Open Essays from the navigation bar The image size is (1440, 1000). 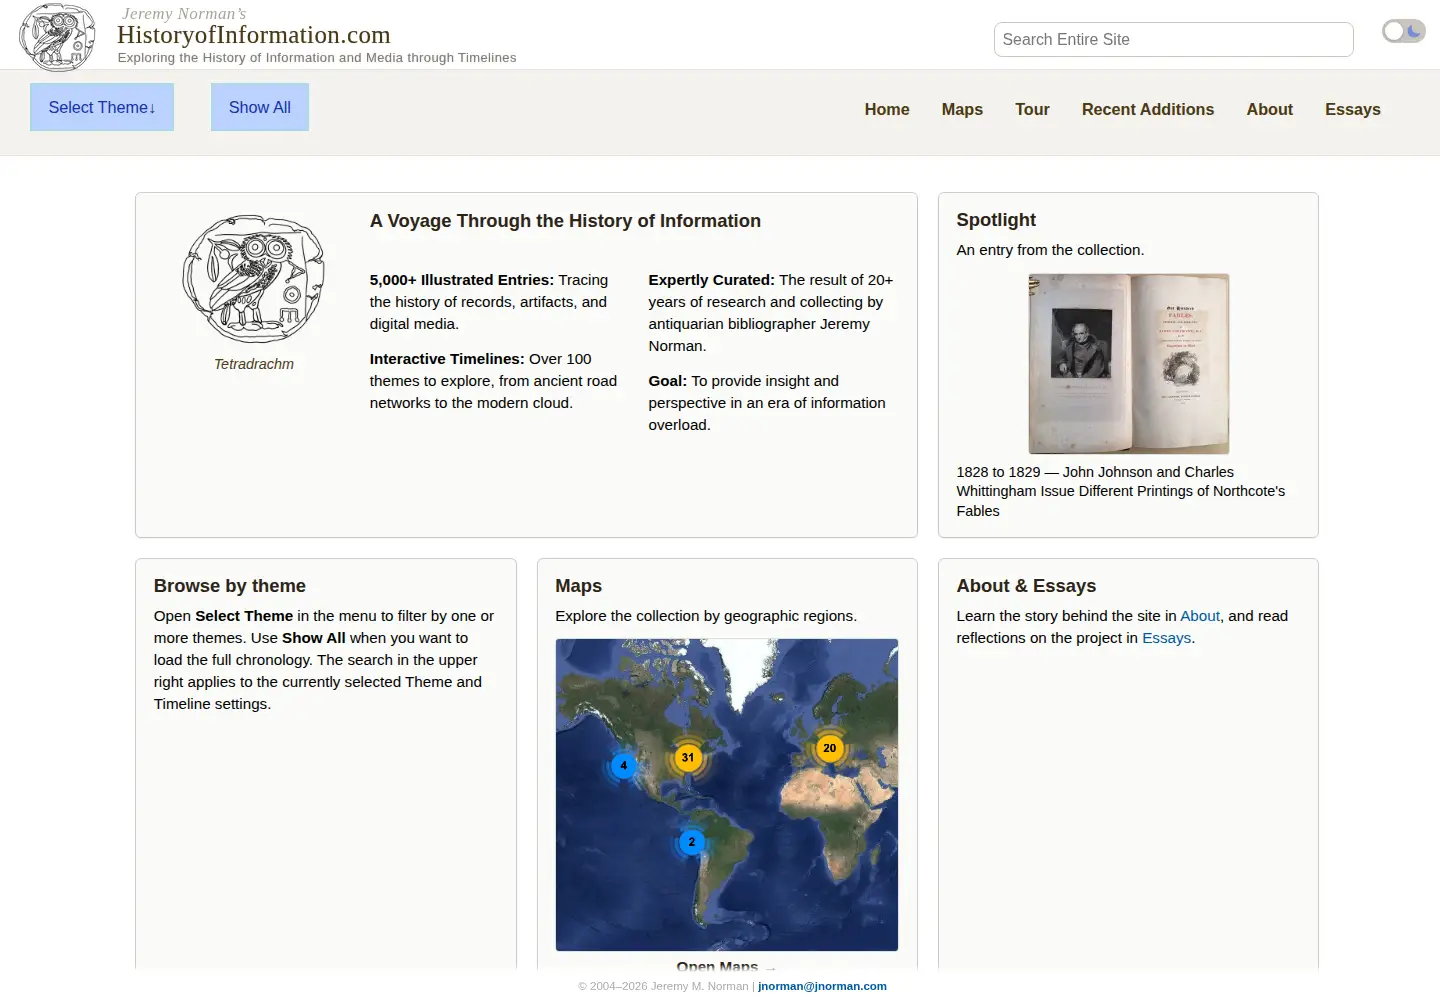(1352, 109)
